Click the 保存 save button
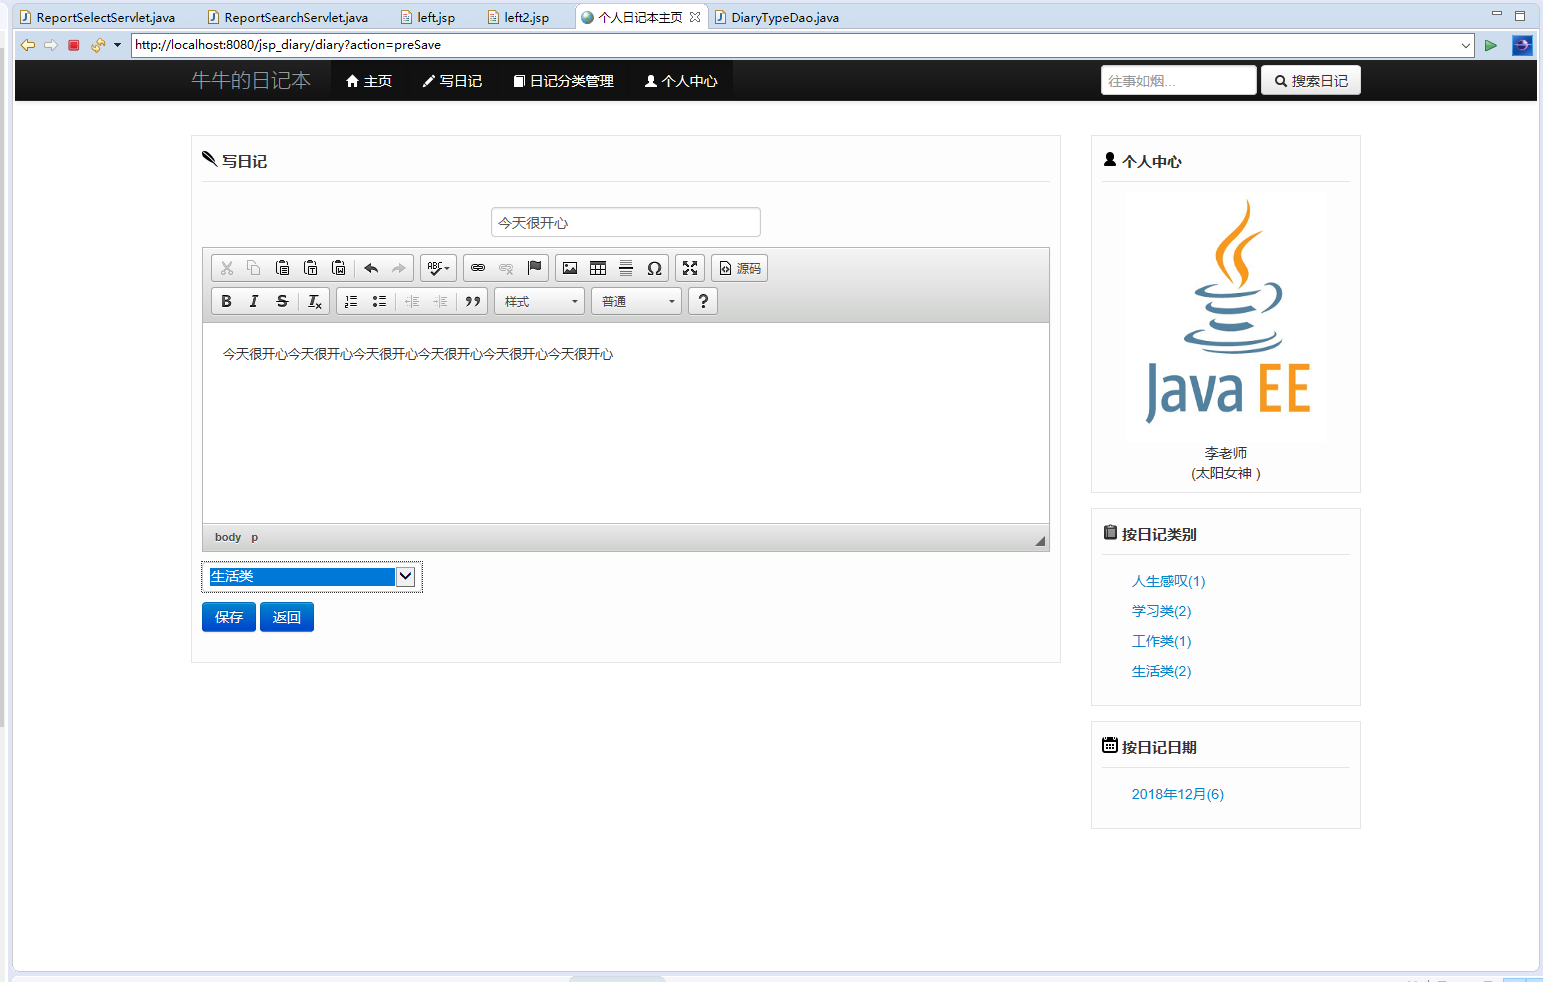The width and height of the screenshot is (1543, 982). point(229,617)
